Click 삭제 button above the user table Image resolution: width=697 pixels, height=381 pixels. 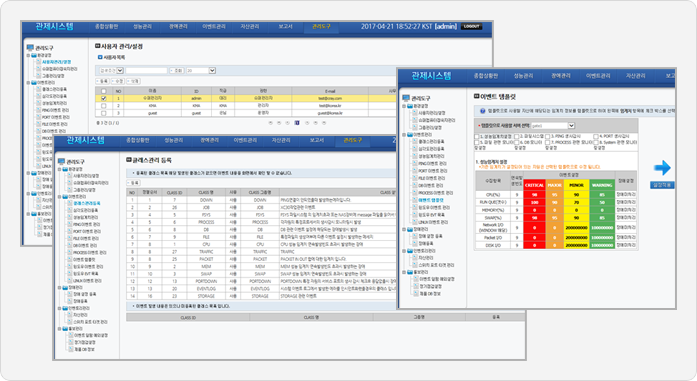tap(133, 81)
